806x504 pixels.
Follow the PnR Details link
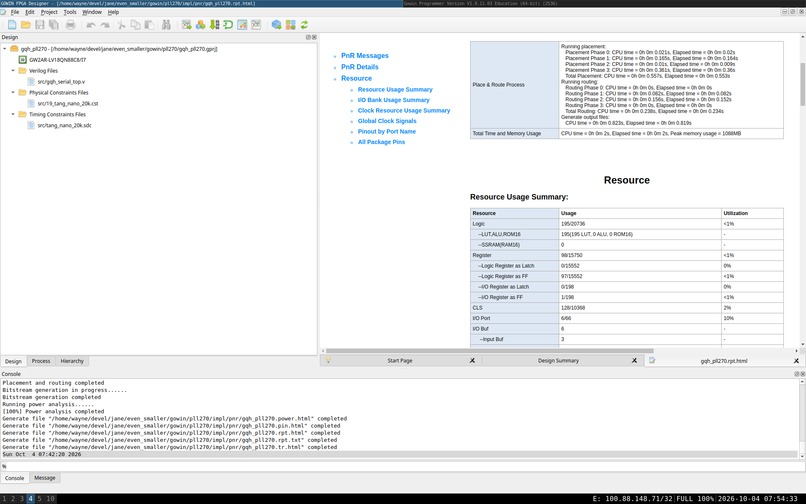359,67
